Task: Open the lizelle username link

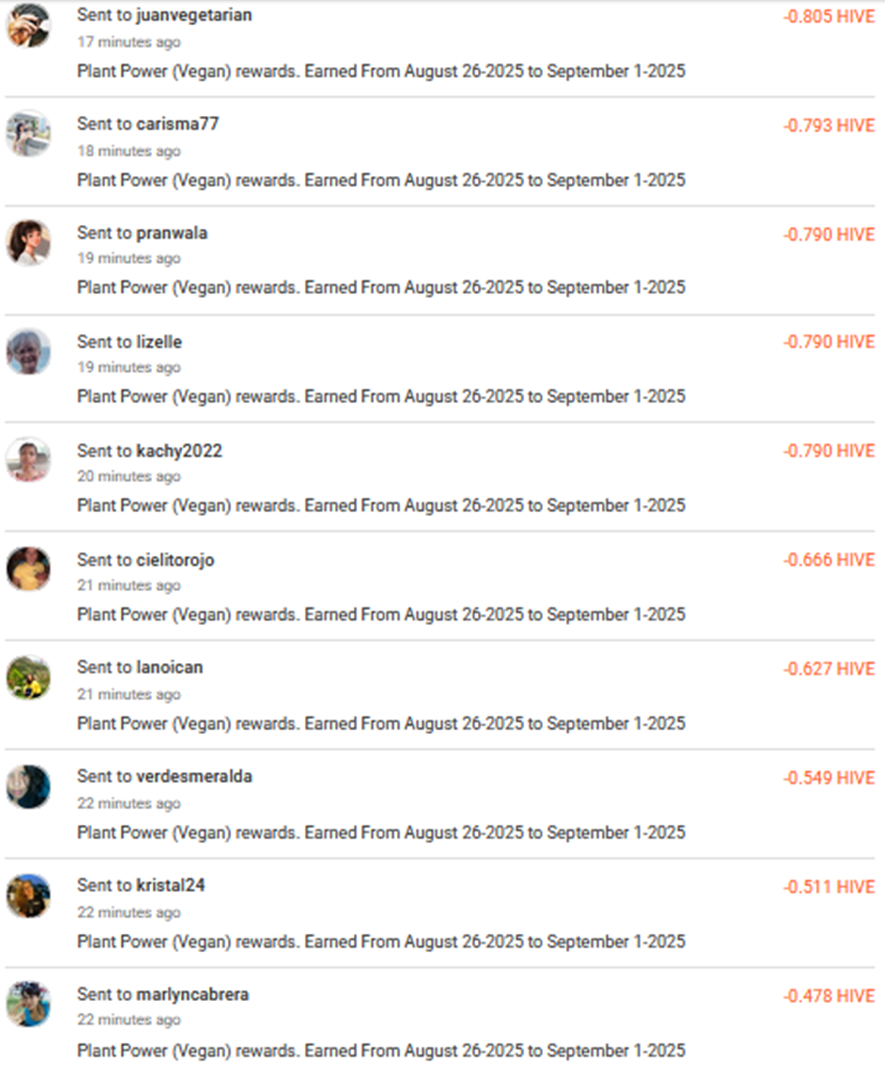Action: coord(159,342)
